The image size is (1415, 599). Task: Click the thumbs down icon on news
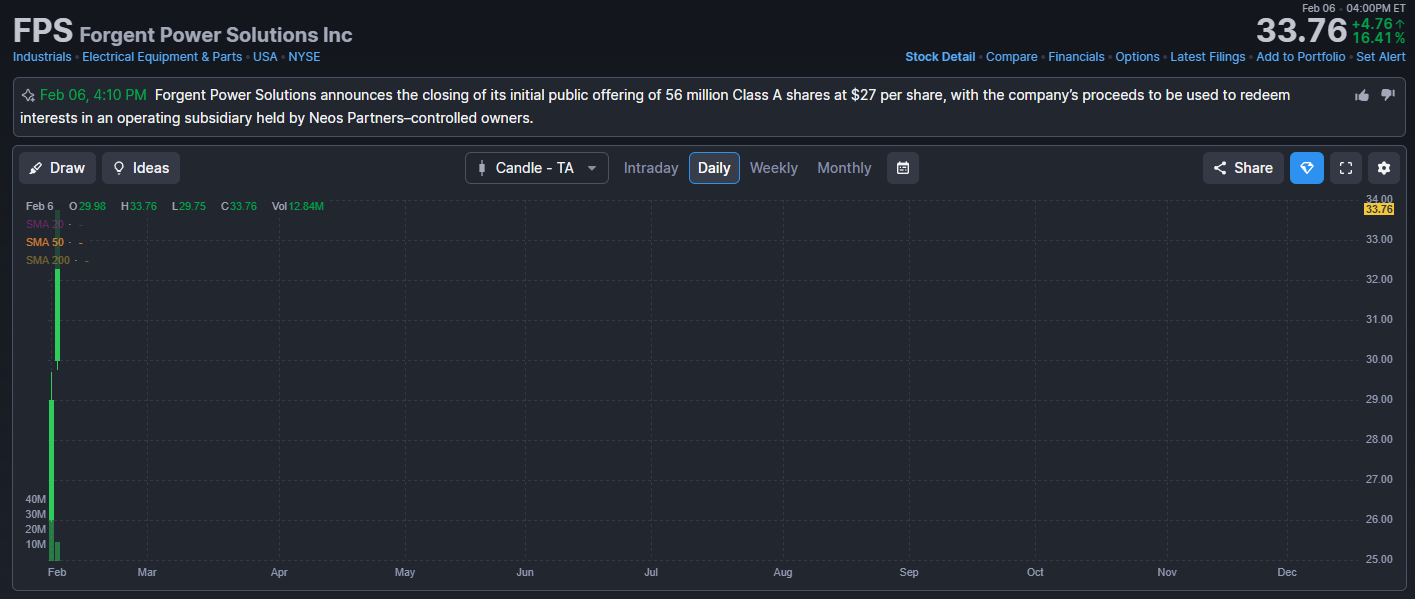click(x=1387, y=95)
